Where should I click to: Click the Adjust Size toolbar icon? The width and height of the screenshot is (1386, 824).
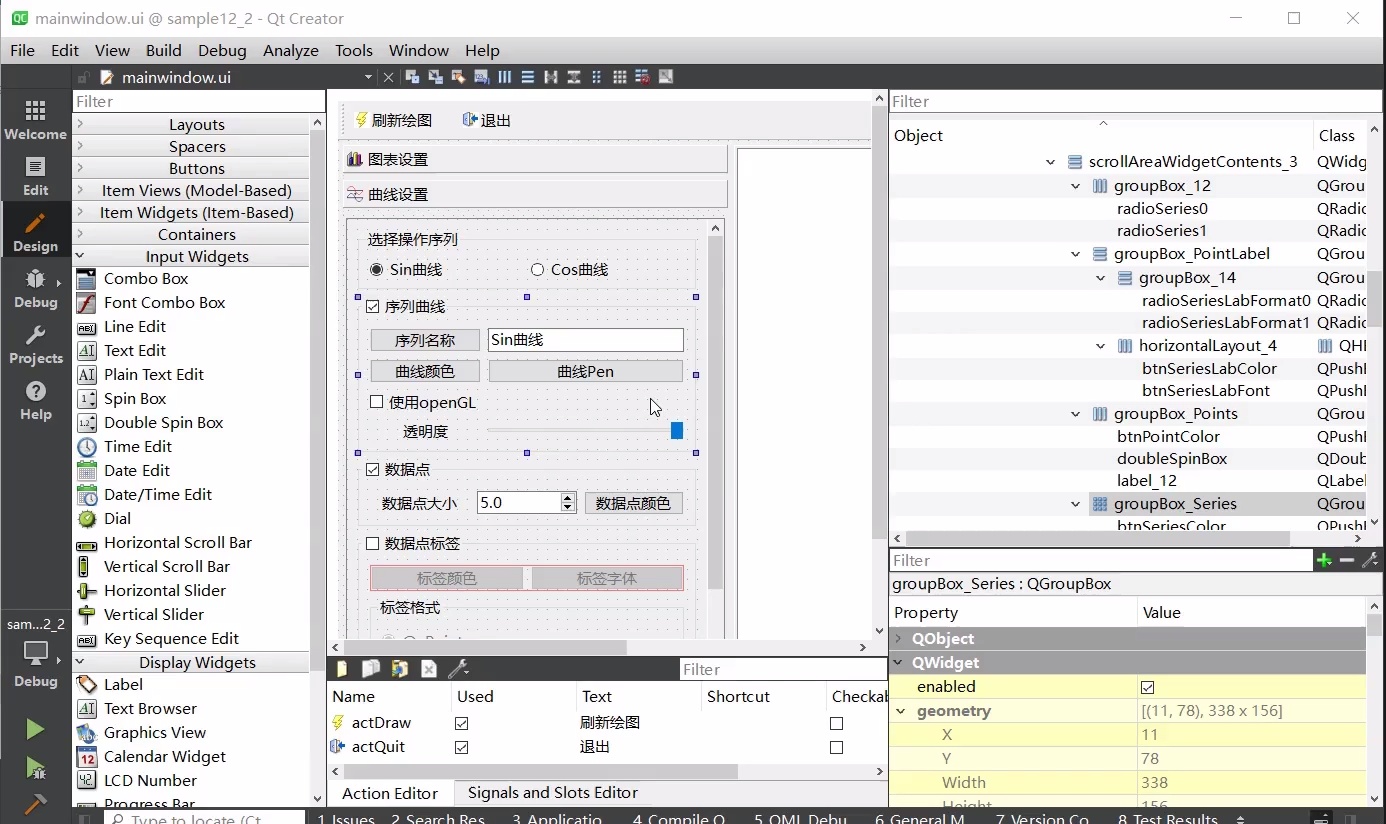coord(666,77)
